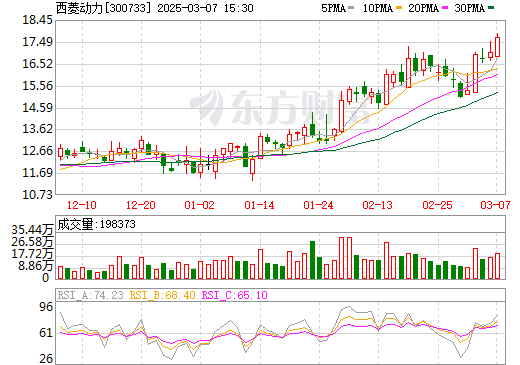
Task: Click the 17.49 price axis label
Action: point(37,42)
